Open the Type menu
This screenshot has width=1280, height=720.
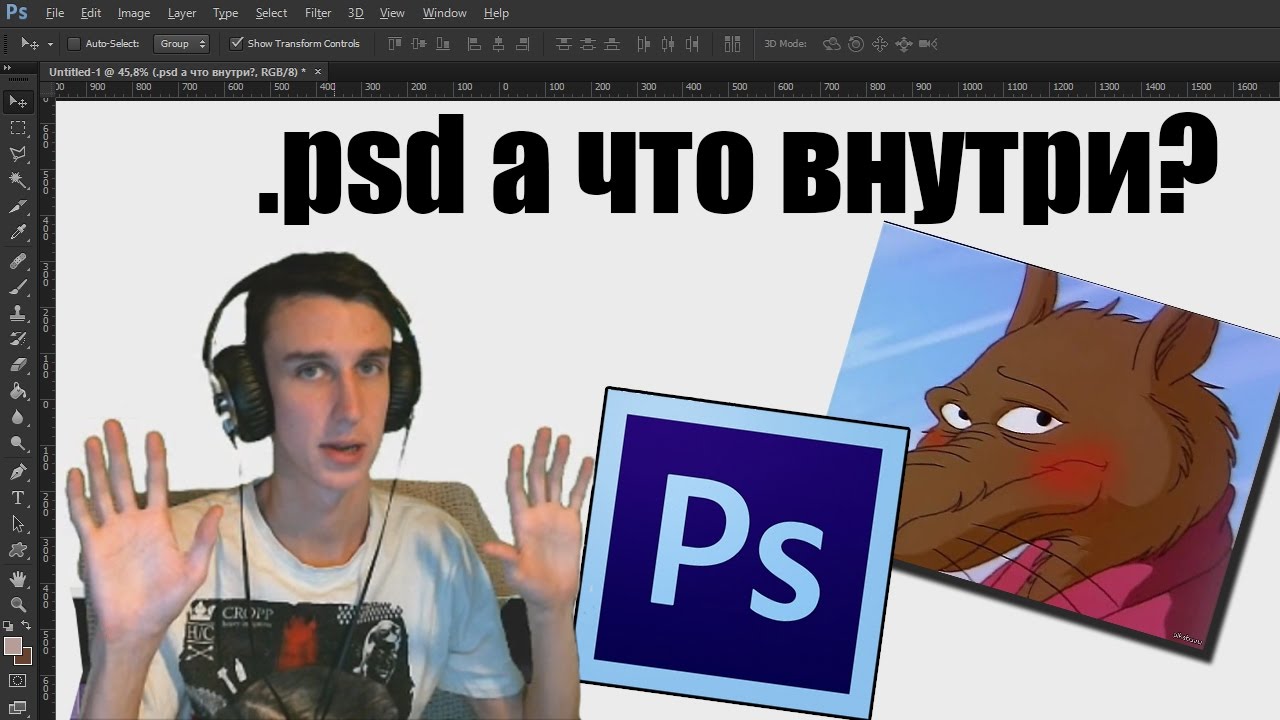pyautogui.click(x=226, y=13)
